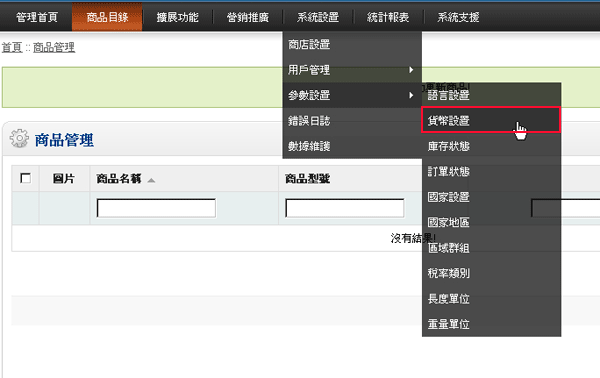Open the 系統支援 menu

458,17
